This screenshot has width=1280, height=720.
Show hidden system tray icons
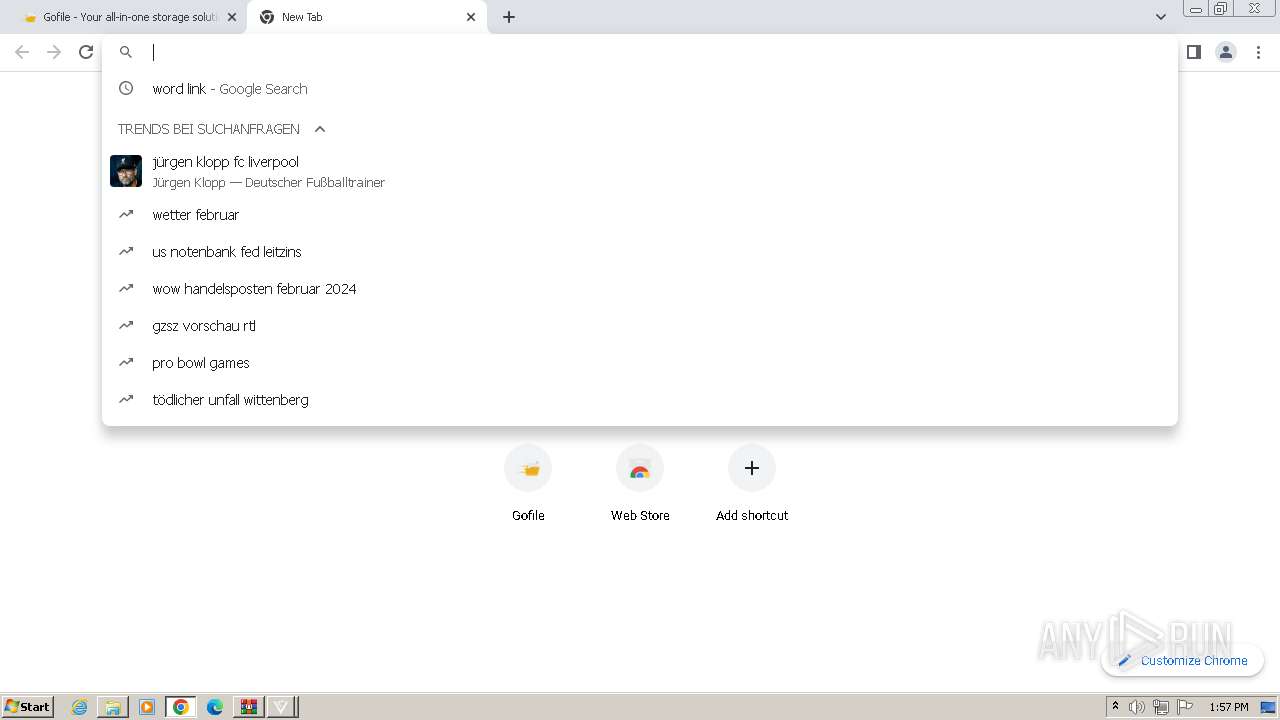coord(1116,707)
